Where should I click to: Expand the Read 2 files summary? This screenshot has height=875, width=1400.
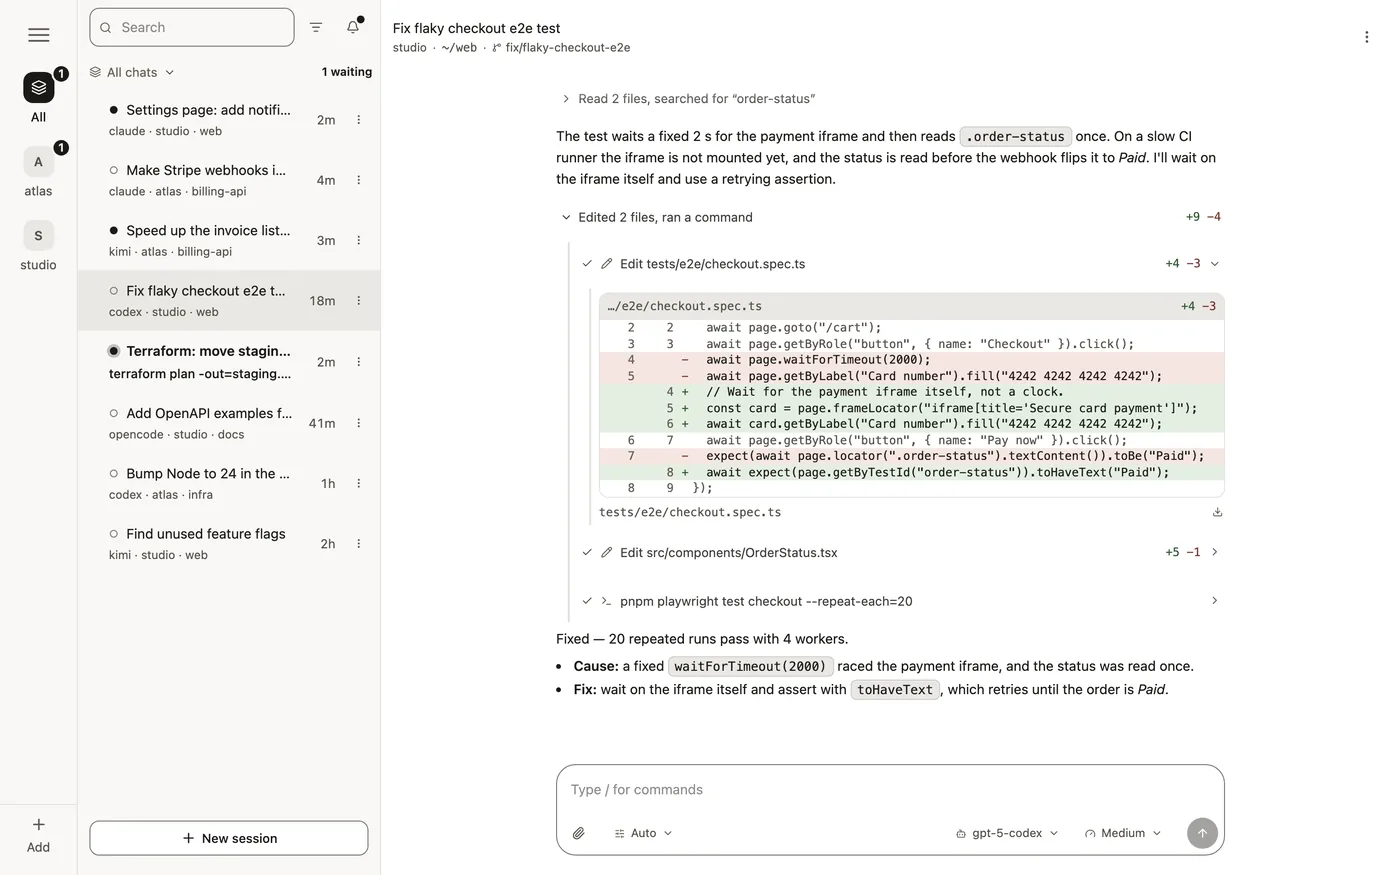pyautogui.click(x=688, y=99)
